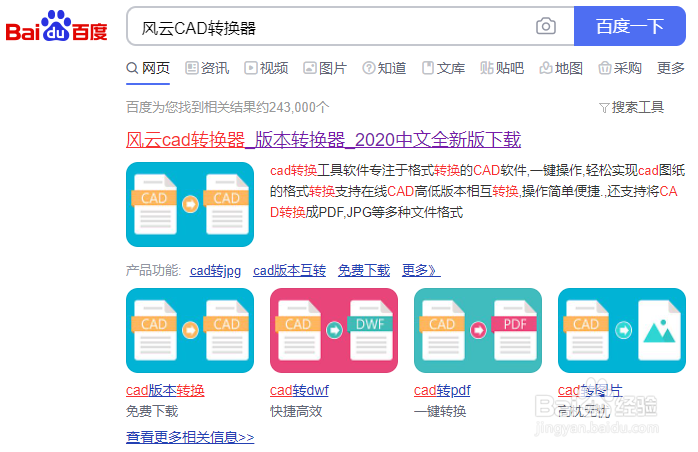Open the cad转图片 link
The height and width of the screenshot is (452, 698).
point(590,390)
